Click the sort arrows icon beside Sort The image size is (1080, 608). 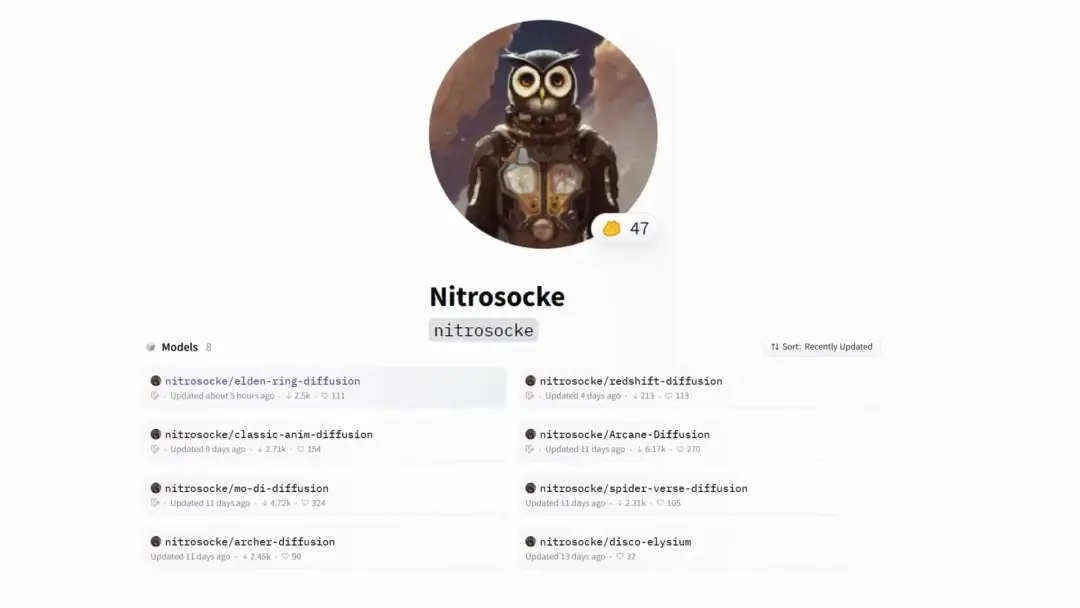[x=775, y=347]
